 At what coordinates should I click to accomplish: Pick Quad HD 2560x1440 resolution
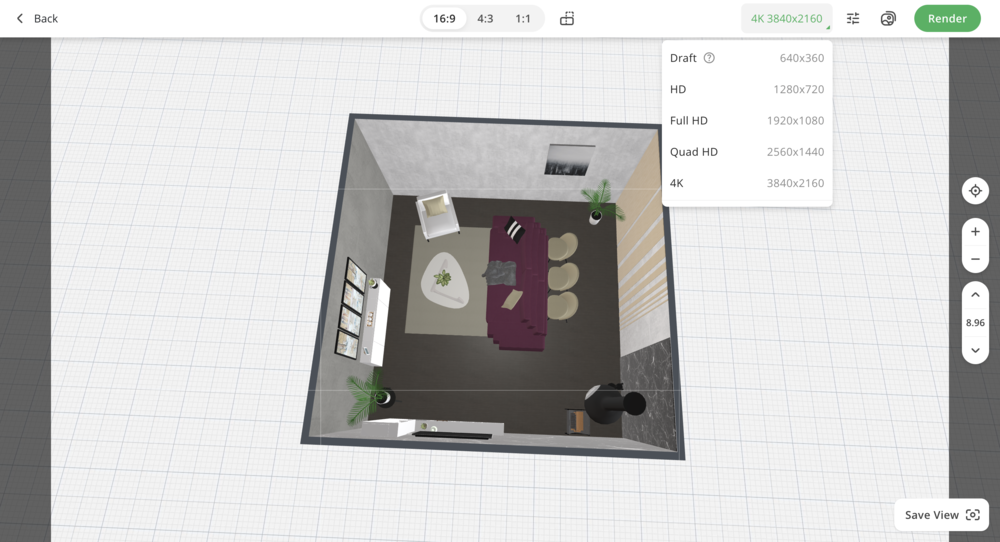(747, 152)
